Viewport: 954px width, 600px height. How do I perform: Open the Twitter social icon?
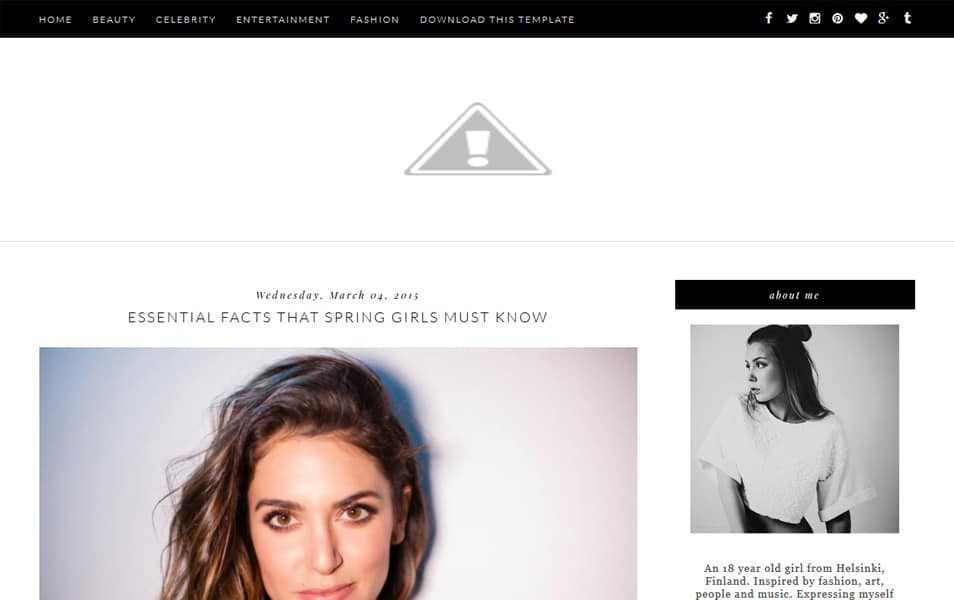[792, 18]
